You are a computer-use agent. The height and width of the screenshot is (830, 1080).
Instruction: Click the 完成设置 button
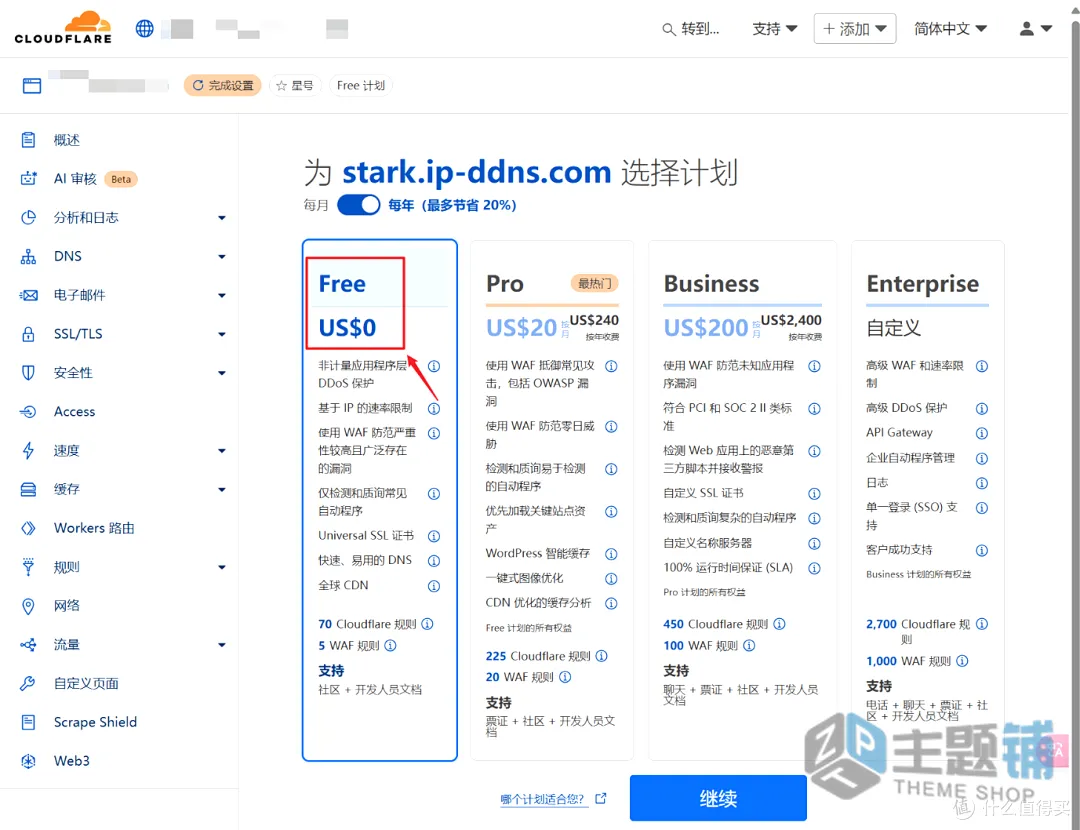point(222,85)
